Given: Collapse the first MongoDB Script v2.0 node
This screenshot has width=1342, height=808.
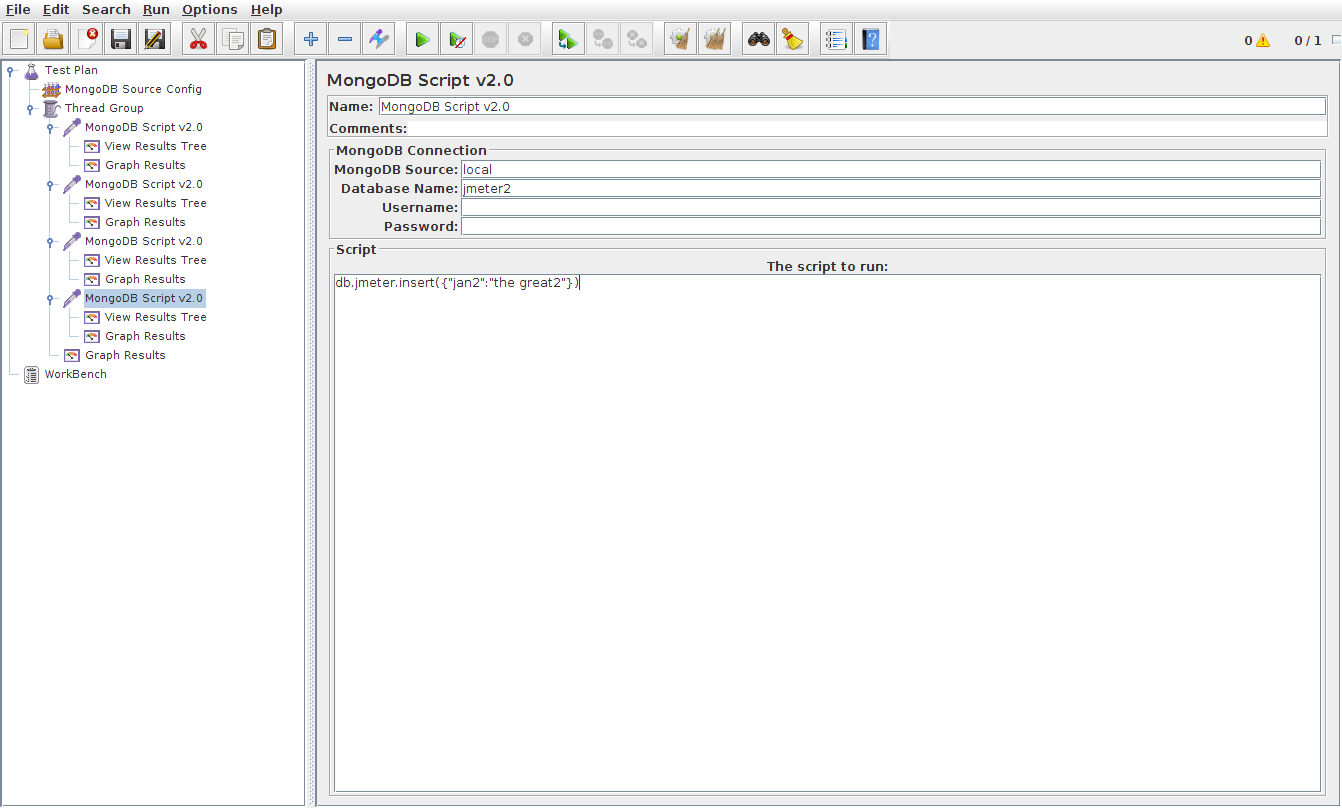Looking at the screenshot, I should click(x=50, y=127).
